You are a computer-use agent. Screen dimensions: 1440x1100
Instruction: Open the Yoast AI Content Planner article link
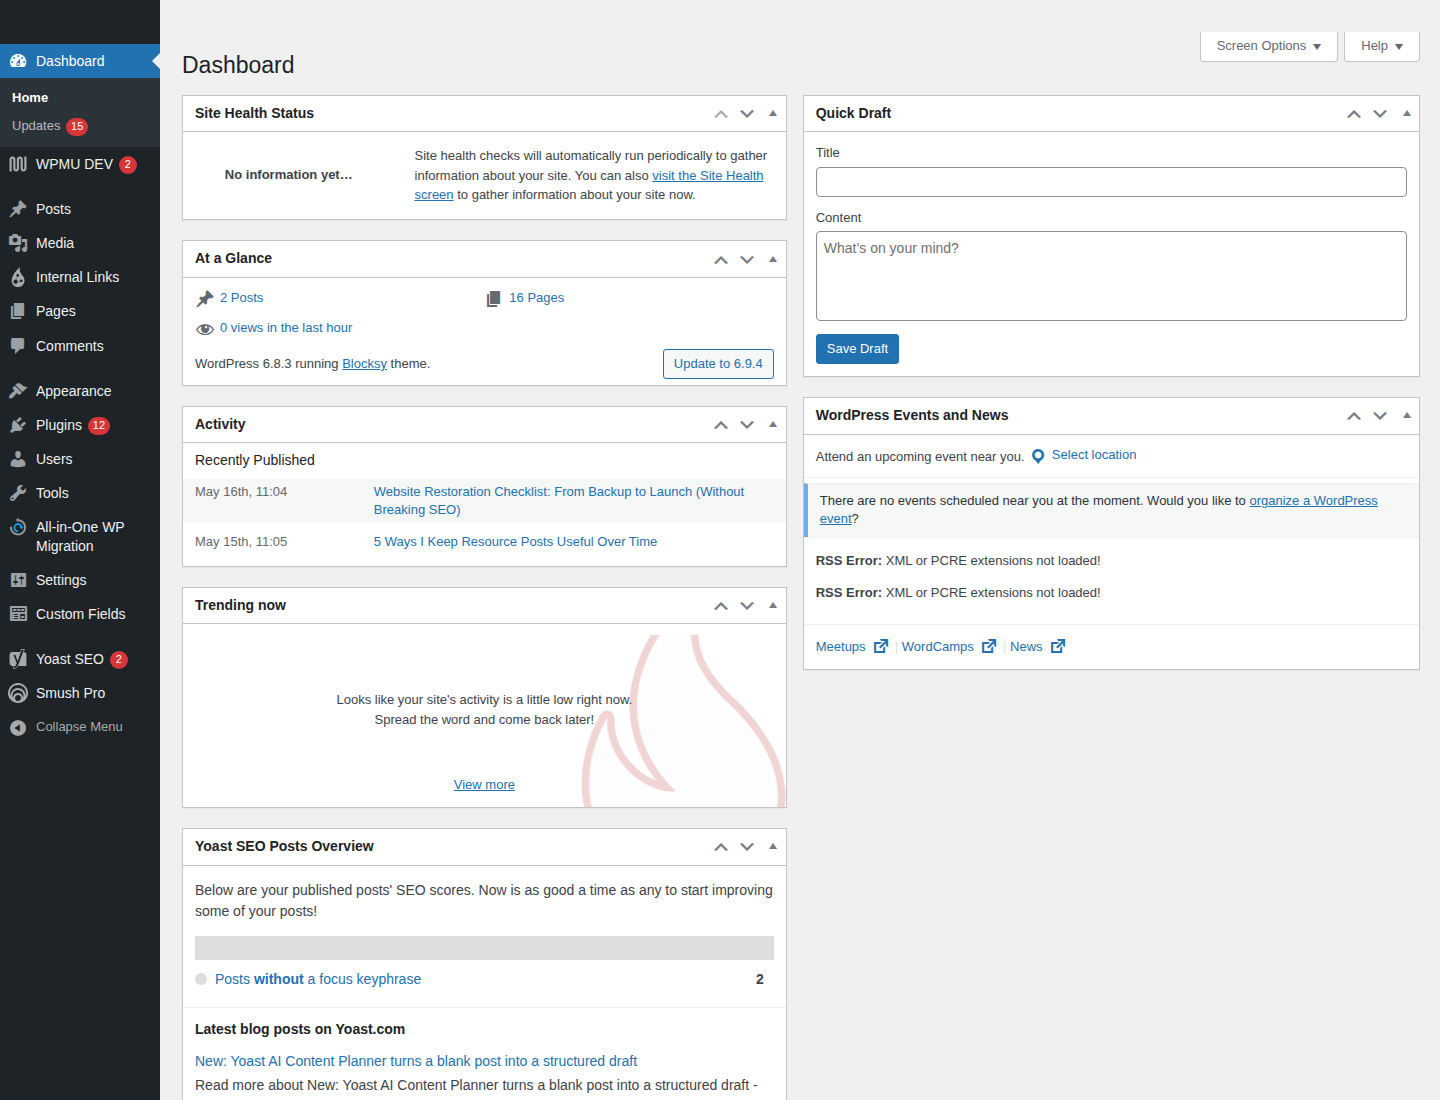[416, 1061]
